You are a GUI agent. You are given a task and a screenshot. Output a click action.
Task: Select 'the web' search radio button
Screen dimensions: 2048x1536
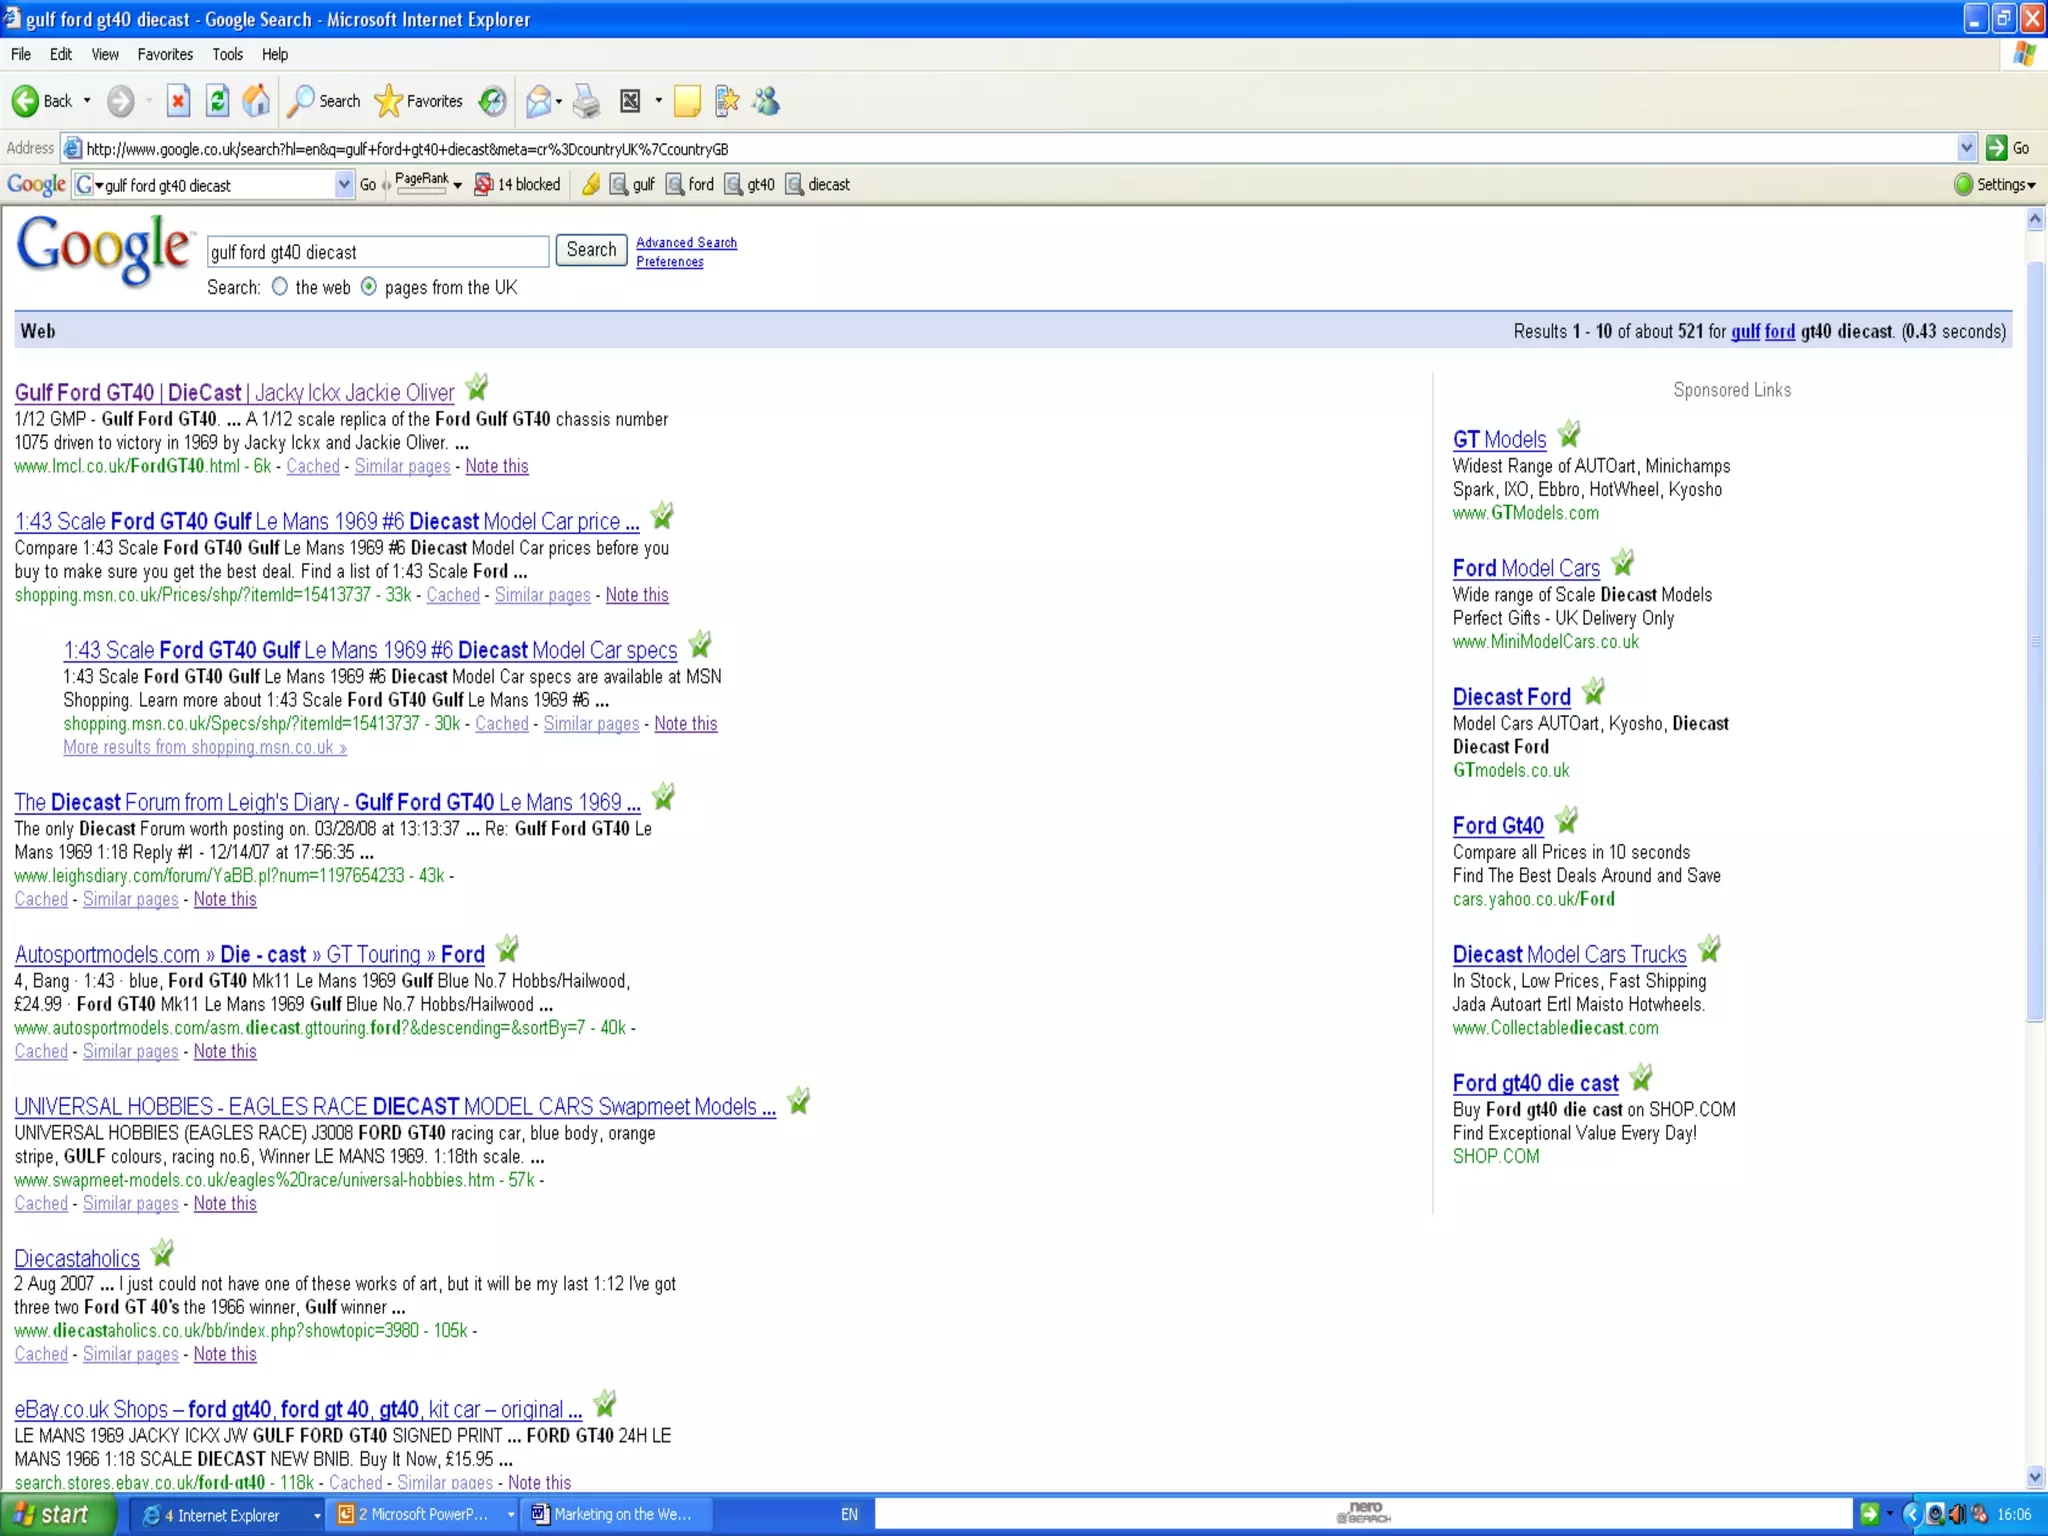[280, 287]
